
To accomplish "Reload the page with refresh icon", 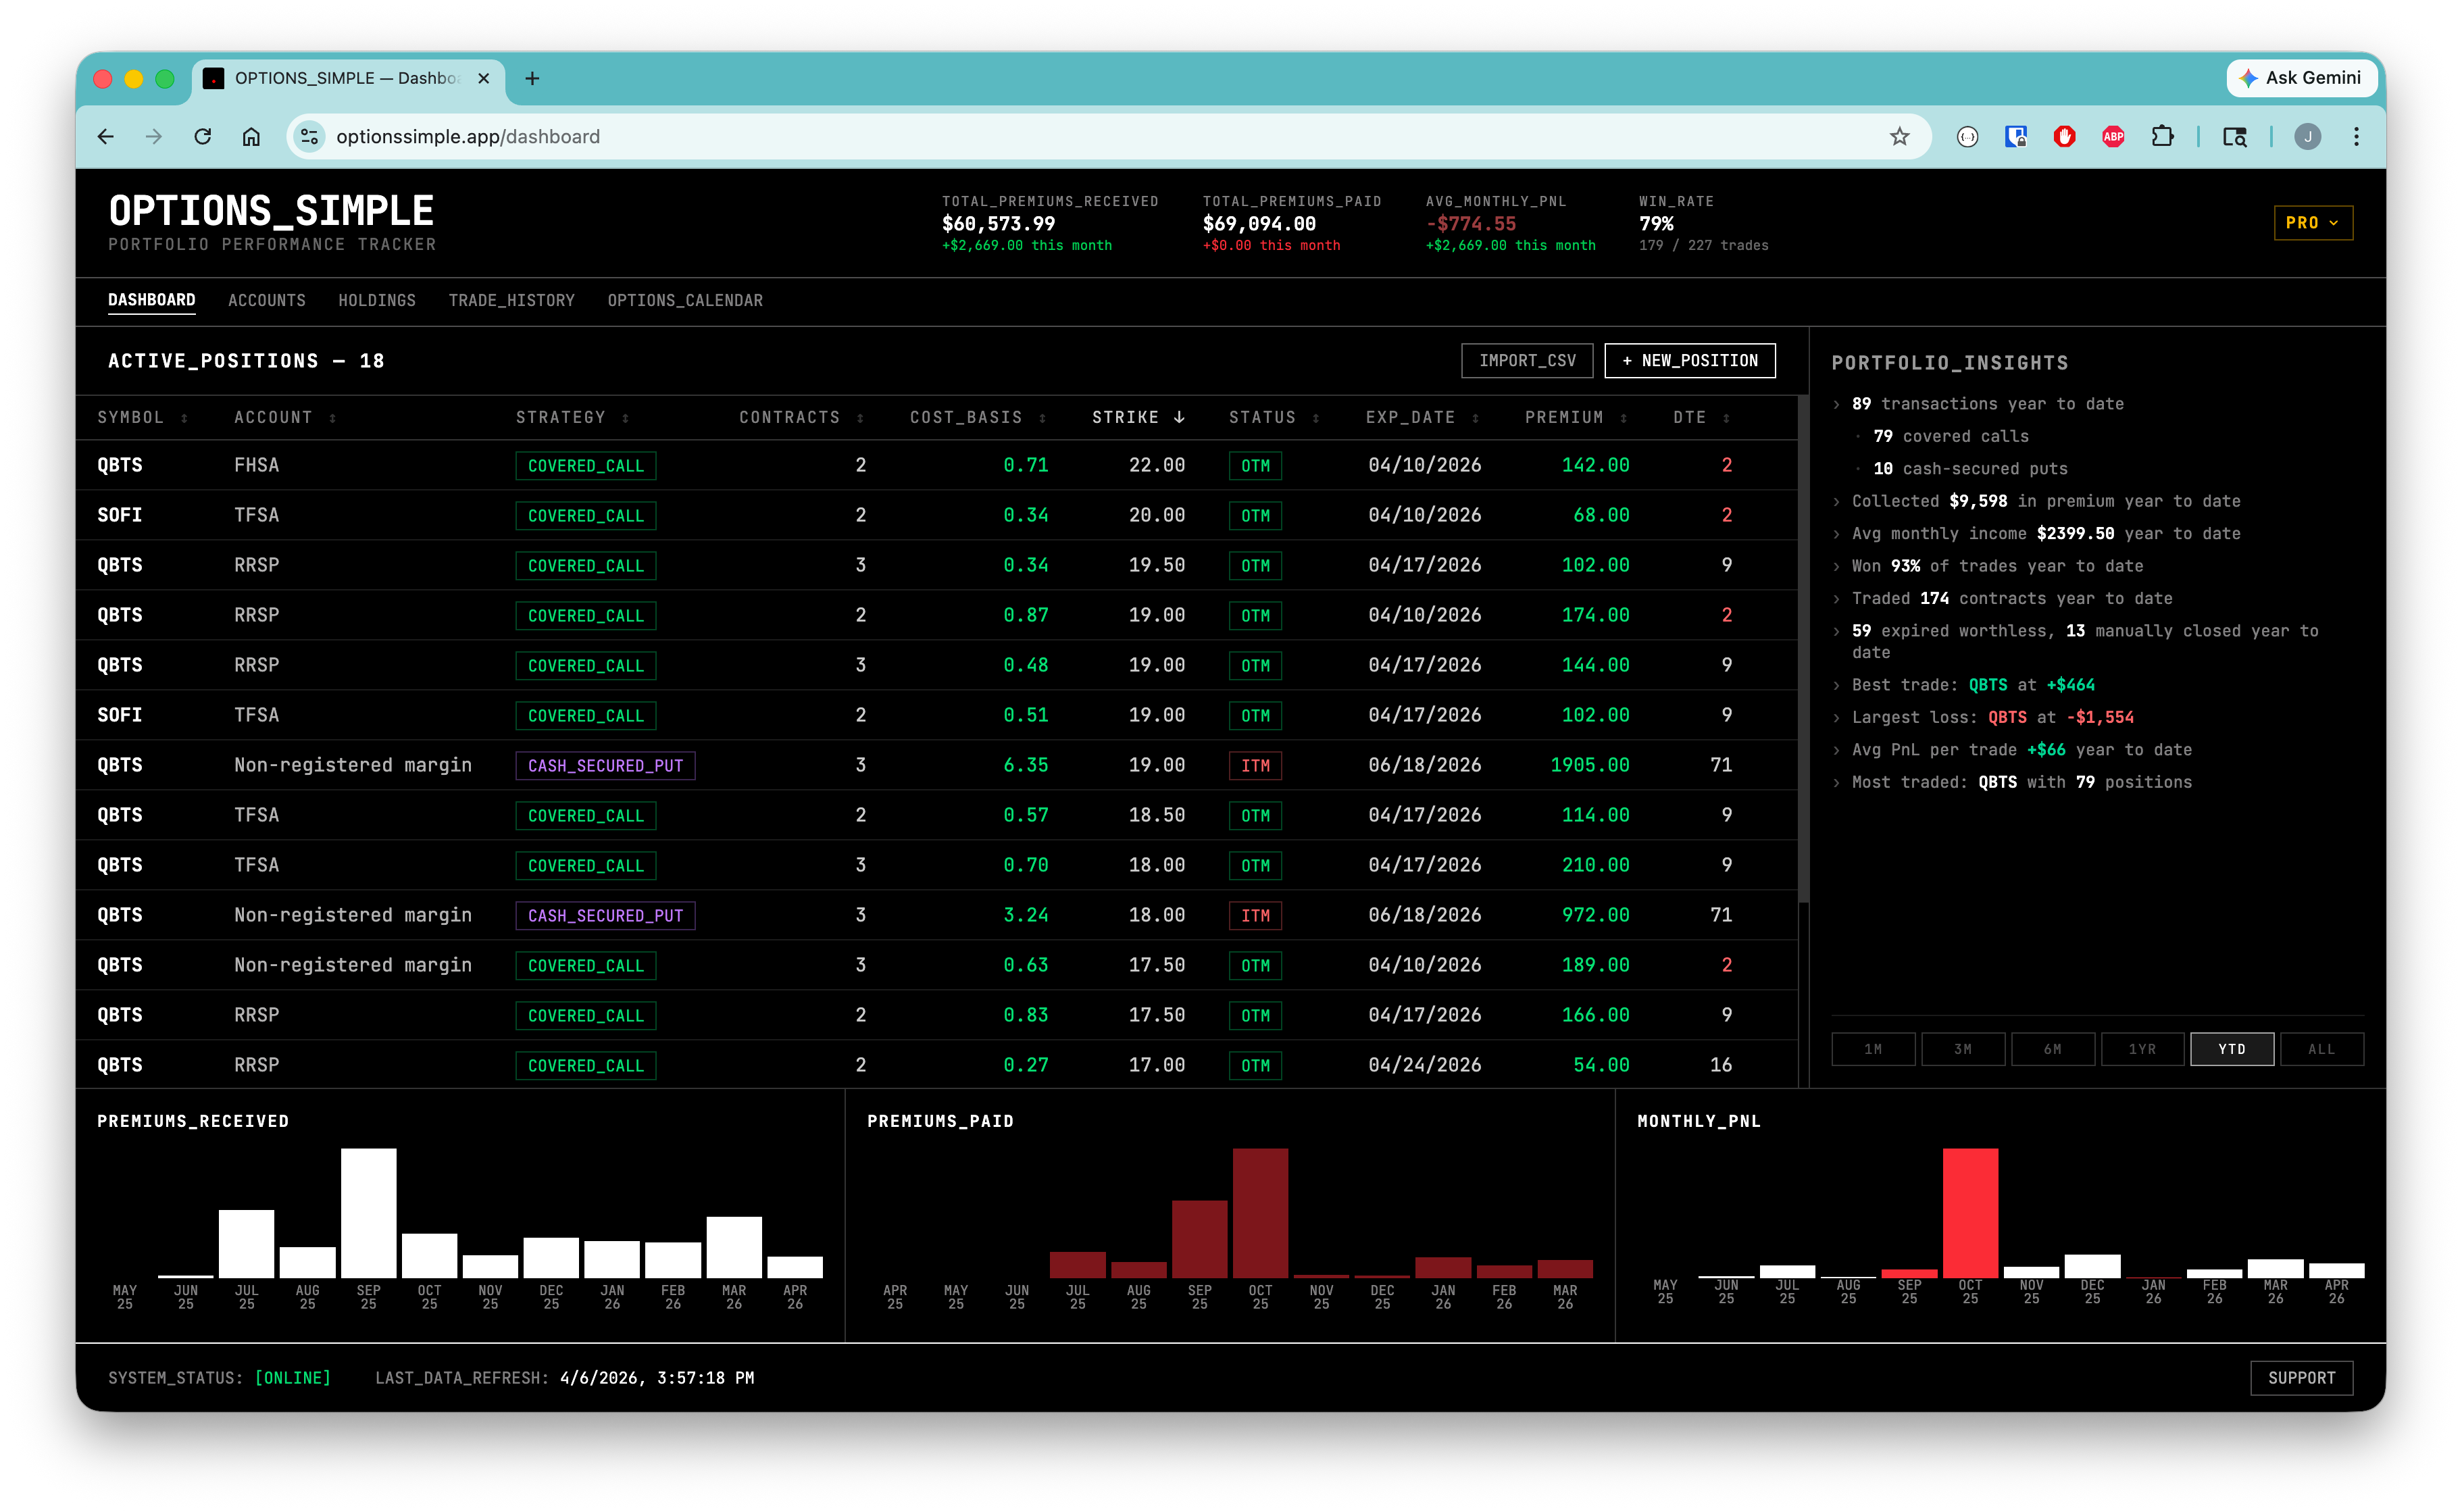I will [x=203, y=137].
